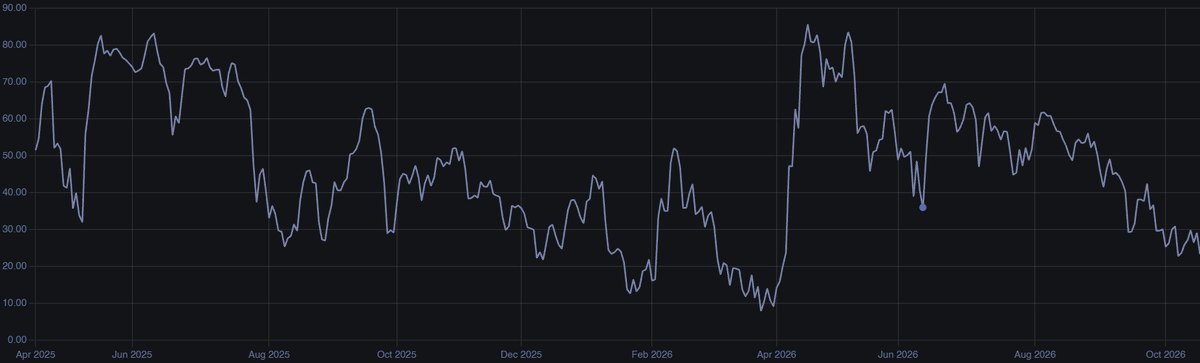Screen dimensions: 1200x363
Task: Click the 50.00 y-axis value
Action: pos(15,156)
